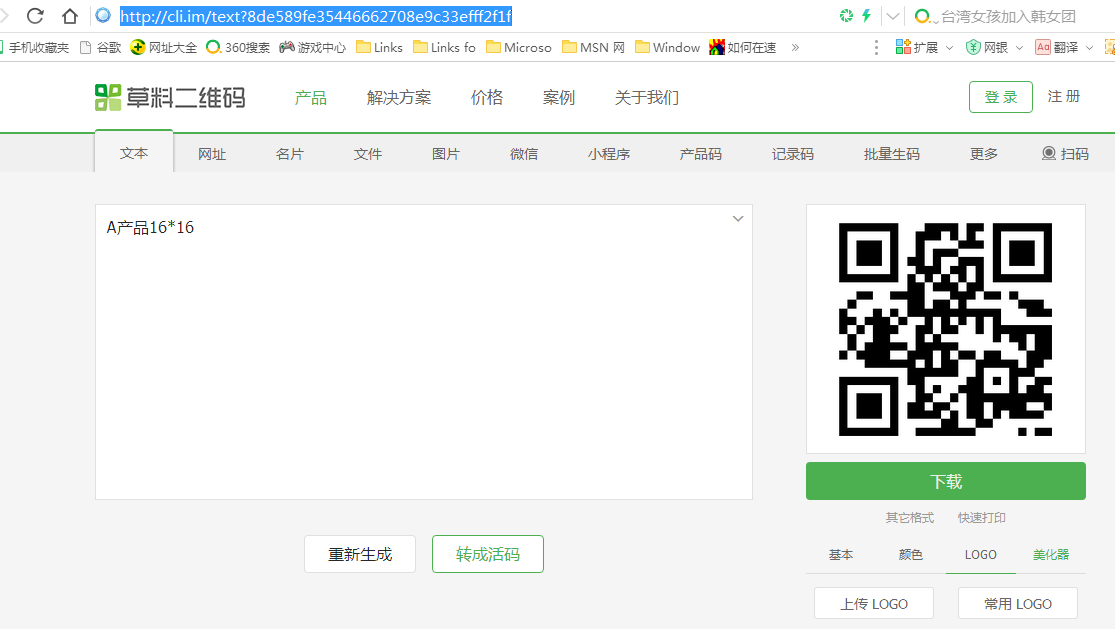Image resolution: width=1115 pixels, height=629 pixels.
Task: Open the 翻译 translate extension icon
Action: coord(1043,48)
